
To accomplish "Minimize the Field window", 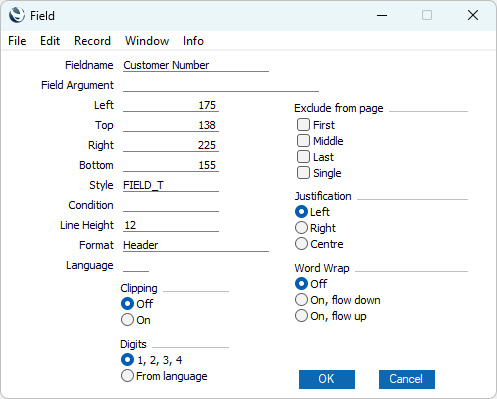I will pos(382,15).
